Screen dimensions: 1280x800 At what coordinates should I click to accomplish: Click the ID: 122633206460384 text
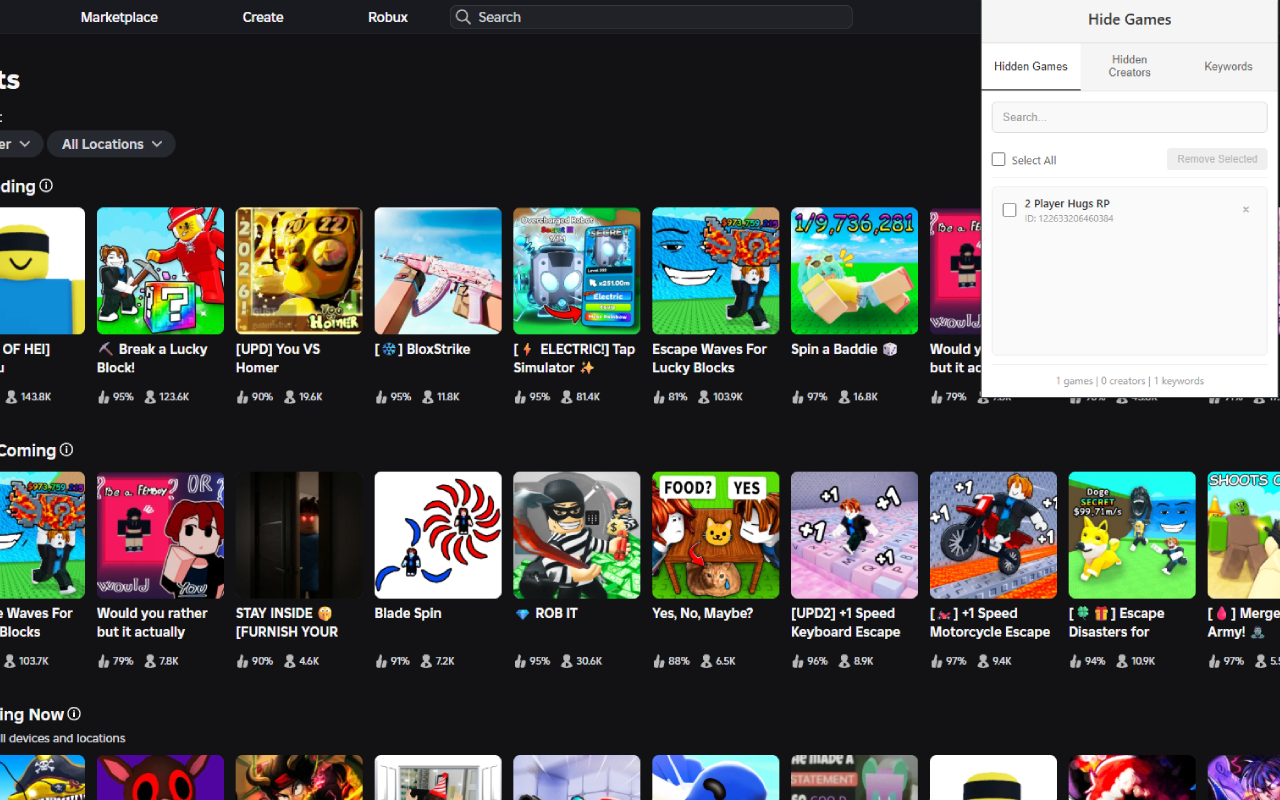pos(1069,218)
